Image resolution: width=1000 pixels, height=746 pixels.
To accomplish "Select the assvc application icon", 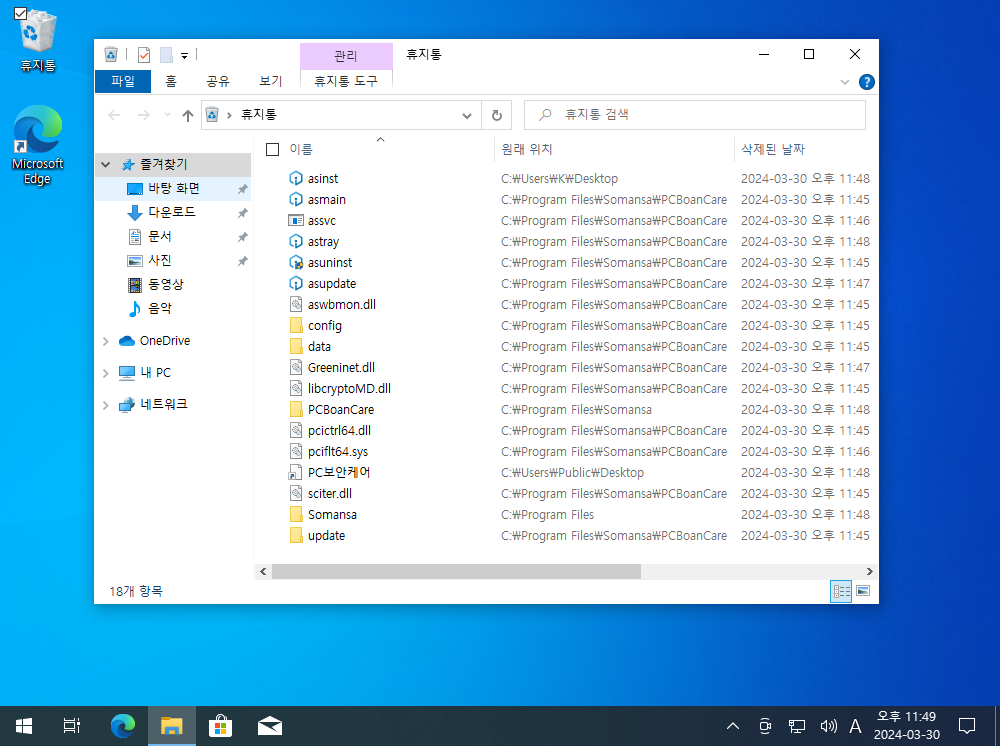I will (296, 221).
